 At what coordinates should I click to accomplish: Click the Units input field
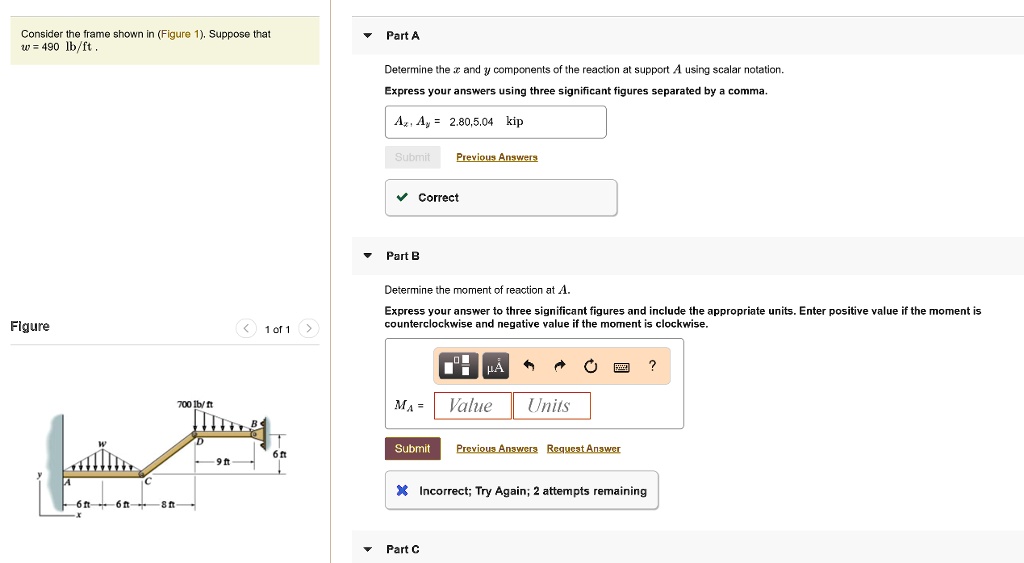pyautogui.click(x=551, y=406)
